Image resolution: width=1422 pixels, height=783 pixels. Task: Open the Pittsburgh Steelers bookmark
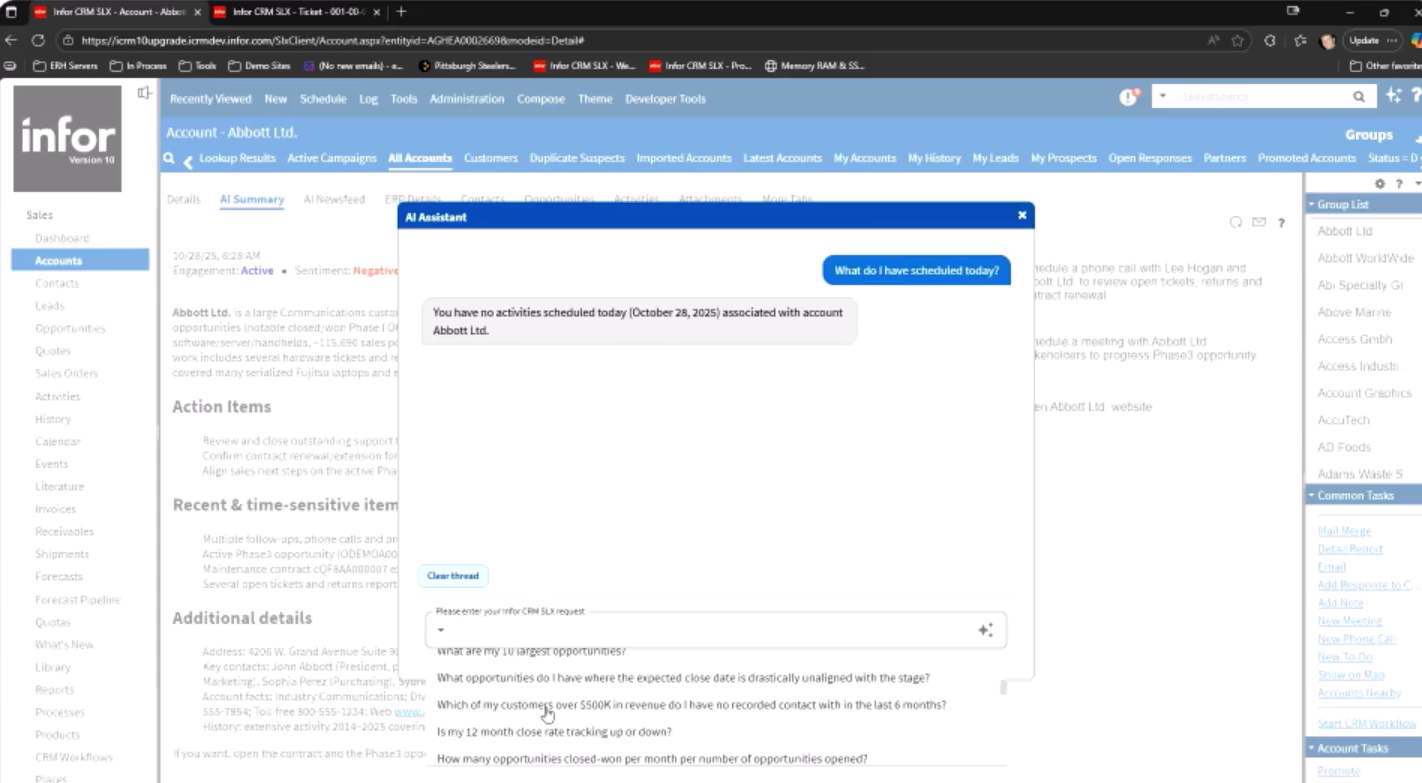click(x=467, y=66)
